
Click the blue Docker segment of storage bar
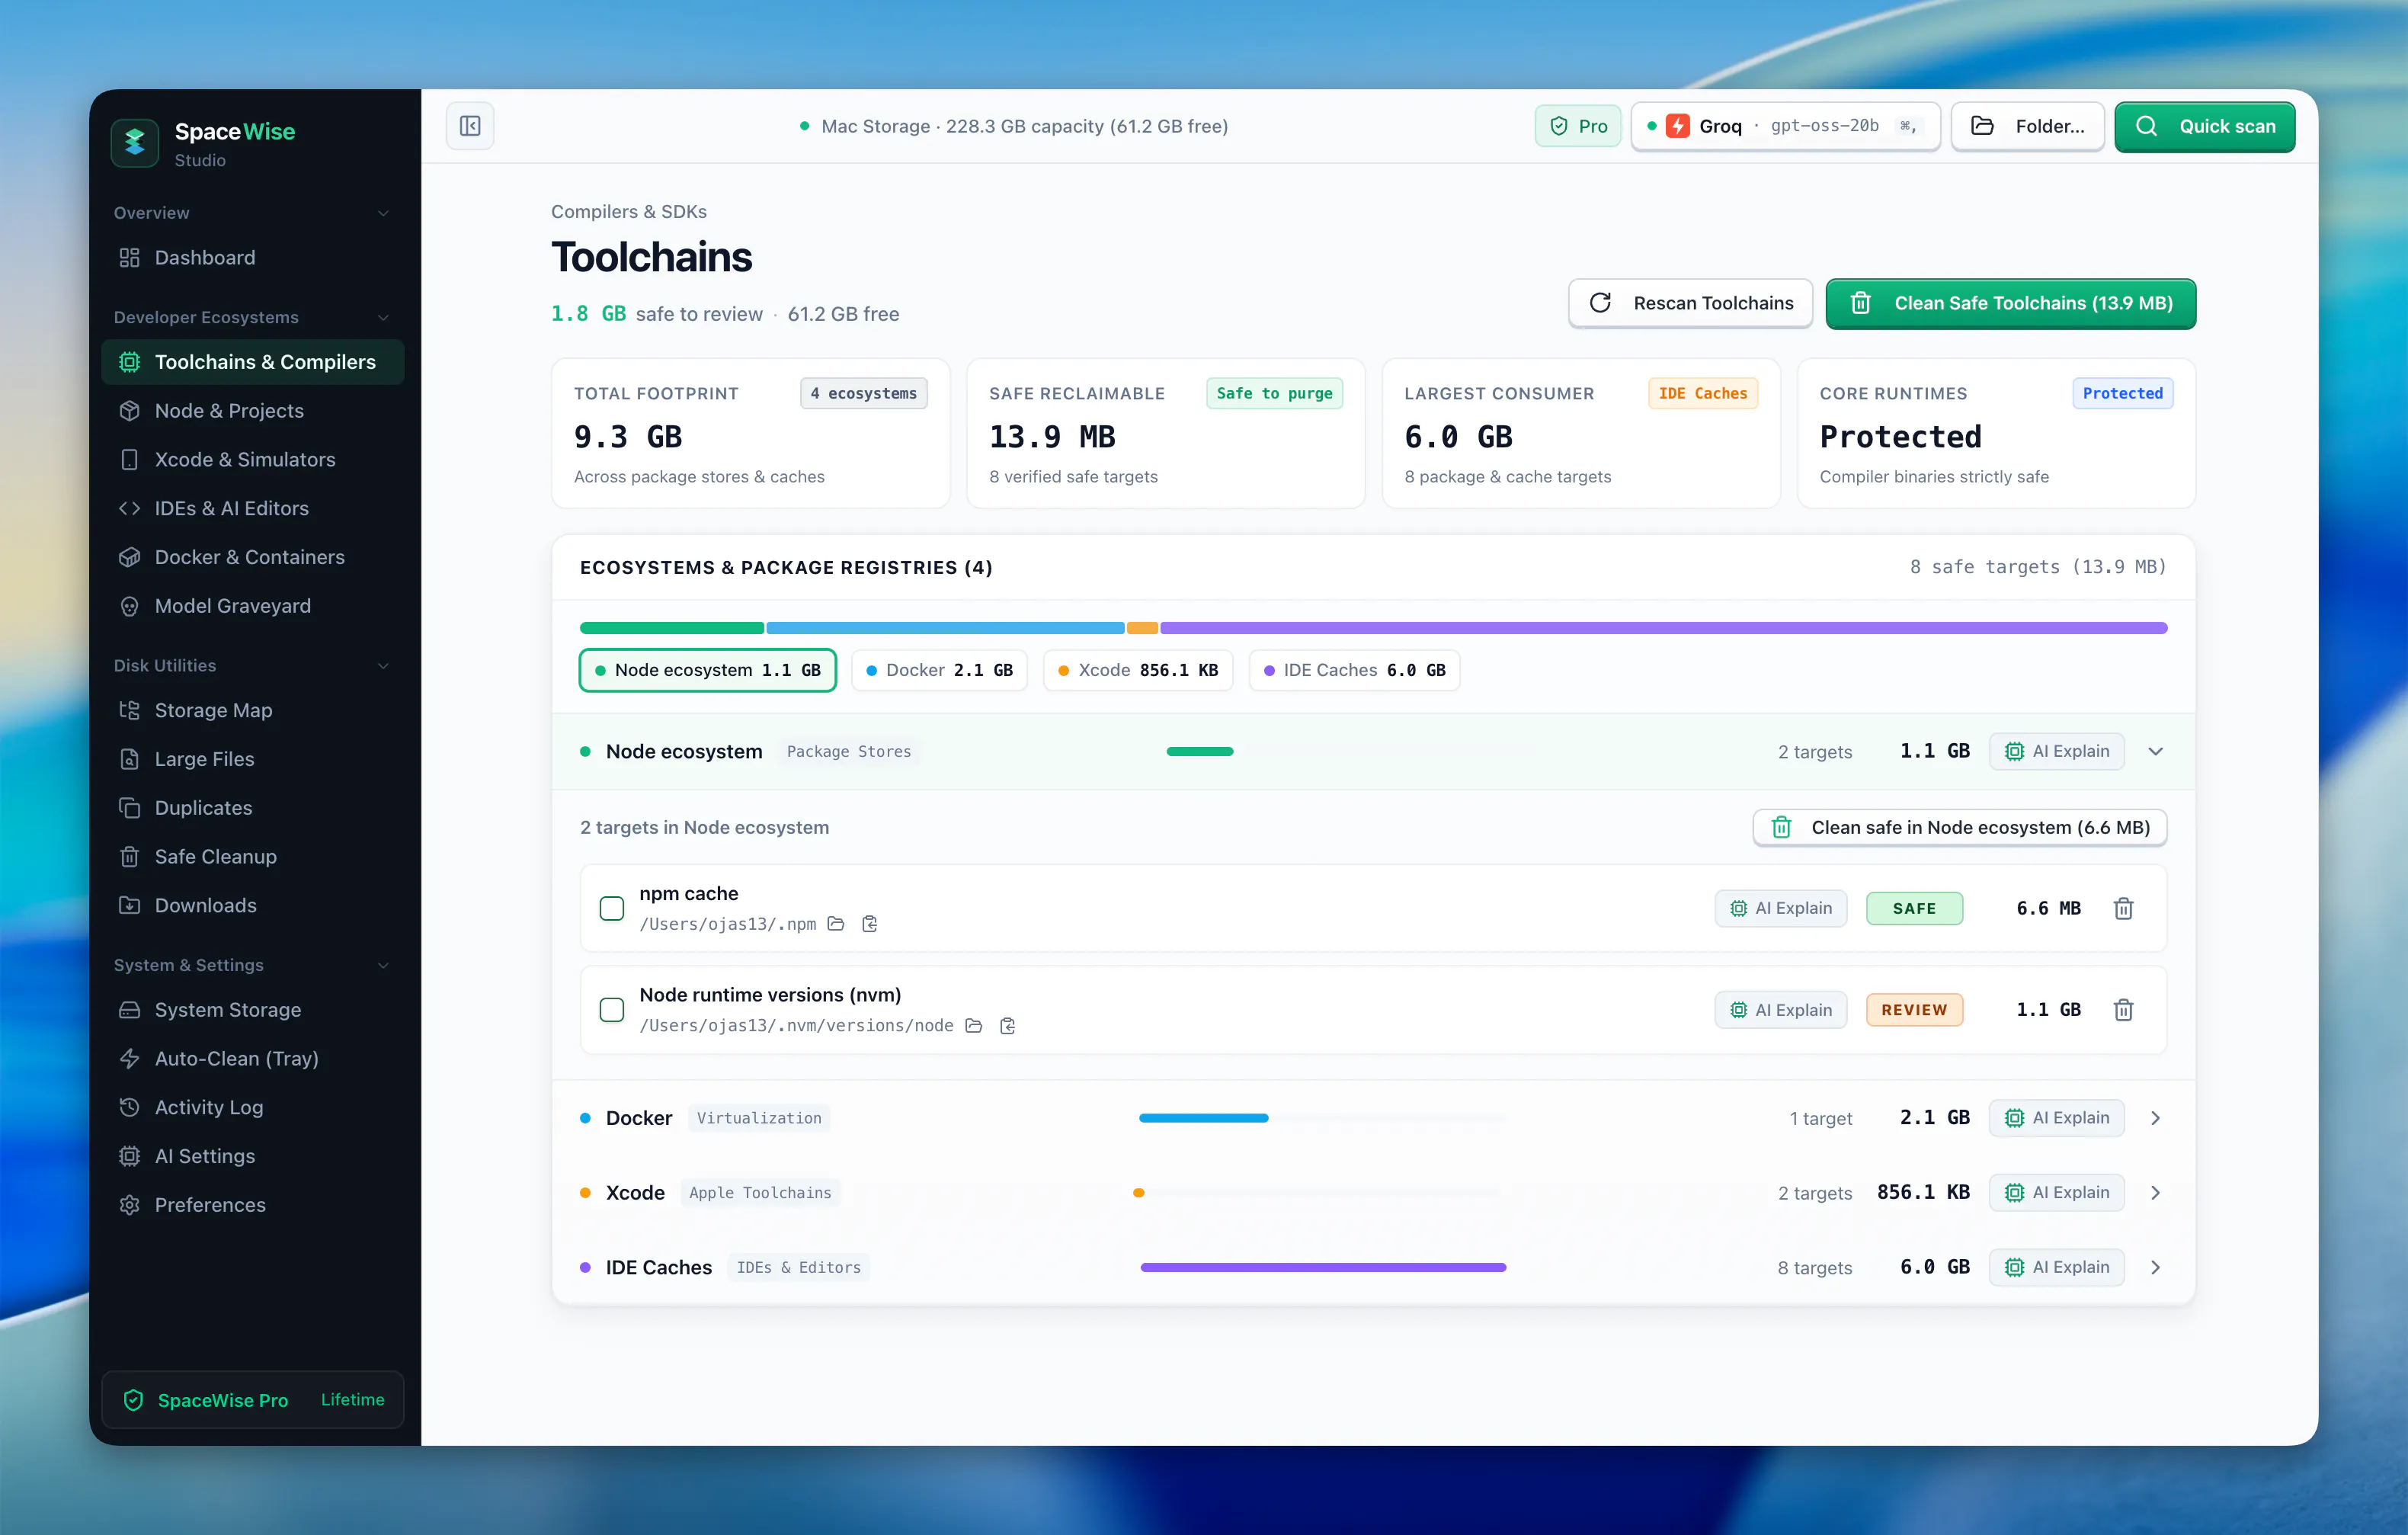coord(946,628)
